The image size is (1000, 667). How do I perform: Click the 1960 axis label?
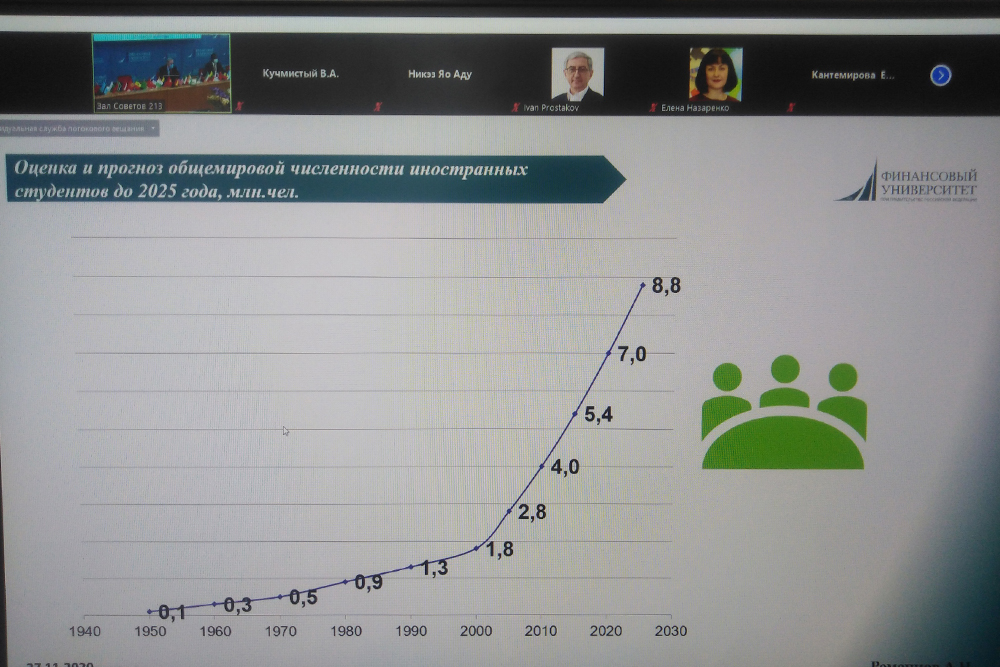(215, 631)
